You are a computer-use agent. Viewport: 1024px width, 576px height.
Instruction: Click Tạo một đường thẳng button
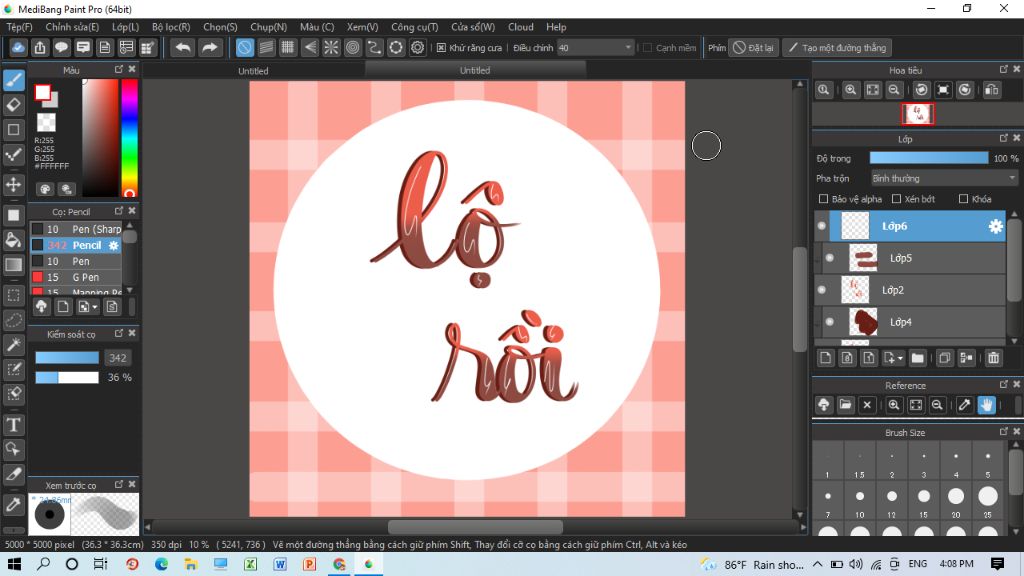point(837,48)
